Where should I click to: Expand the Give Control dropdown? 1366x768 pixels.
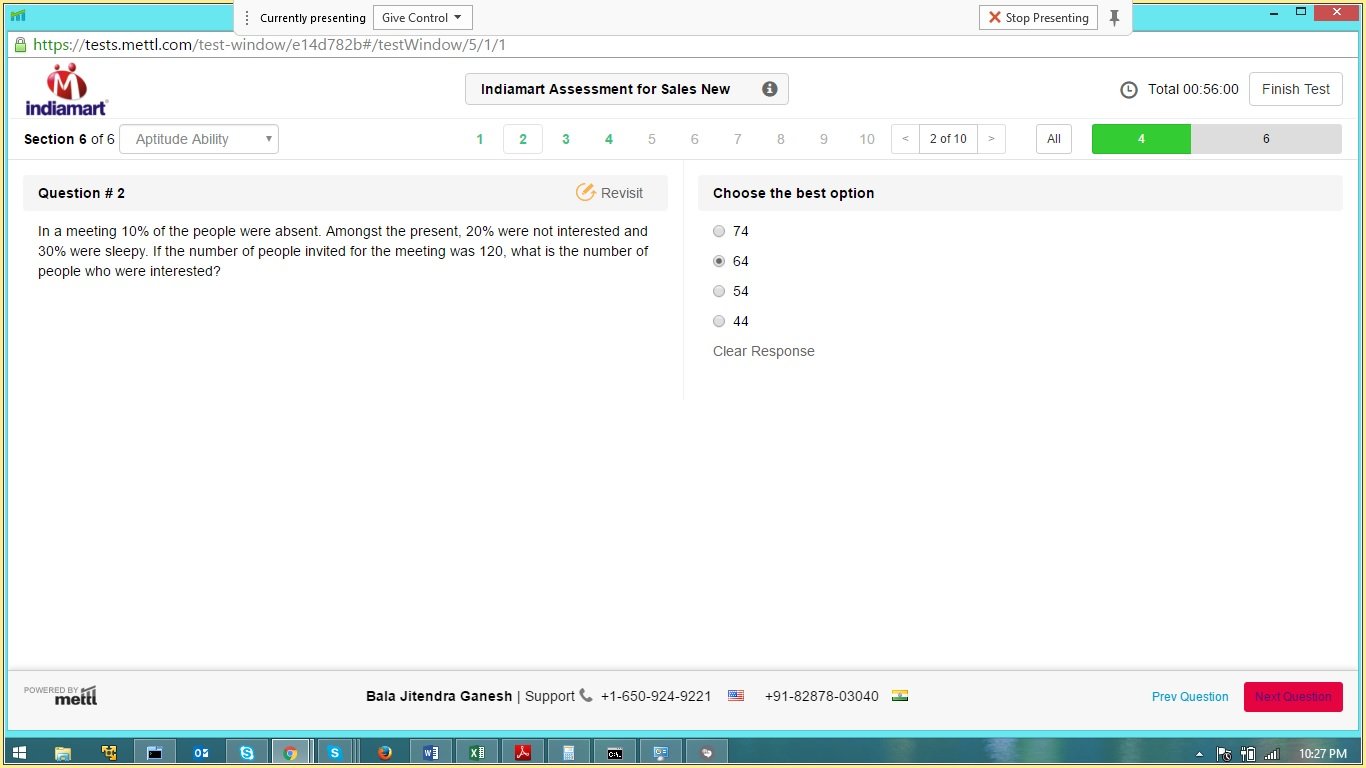[x=422, y=18]
